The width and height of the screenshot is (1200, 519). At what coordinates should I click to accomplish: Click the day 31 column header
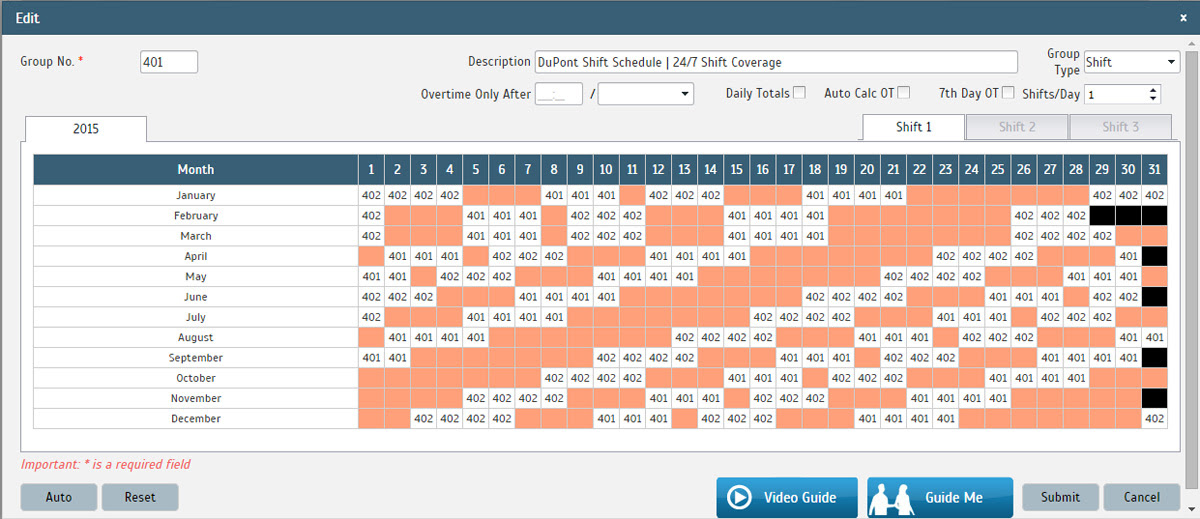(1154, 170)
